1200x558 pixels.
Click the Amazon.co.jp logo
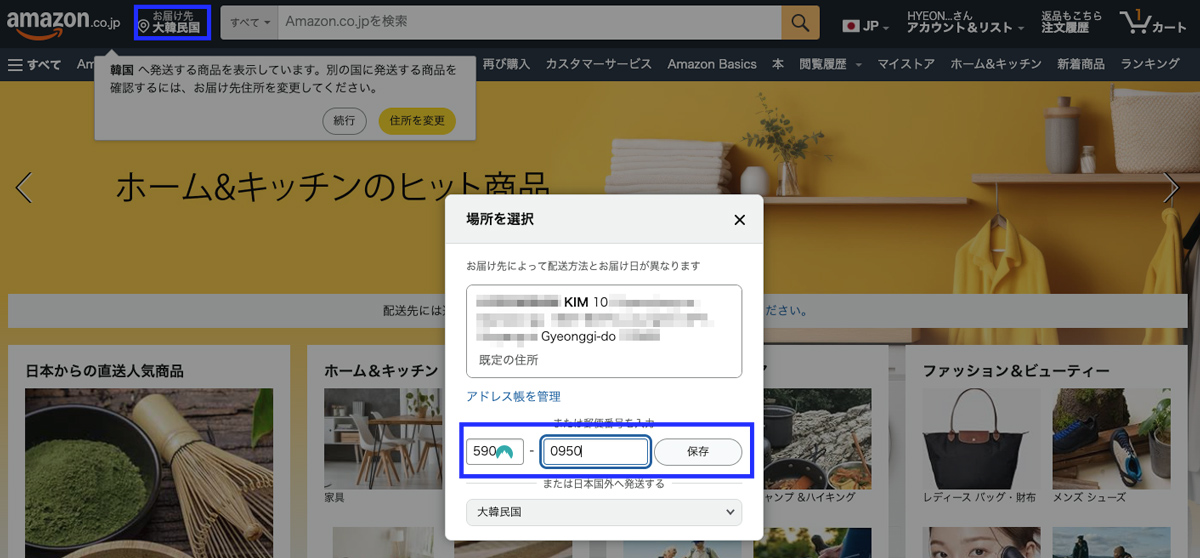click(x=63, y=22)
